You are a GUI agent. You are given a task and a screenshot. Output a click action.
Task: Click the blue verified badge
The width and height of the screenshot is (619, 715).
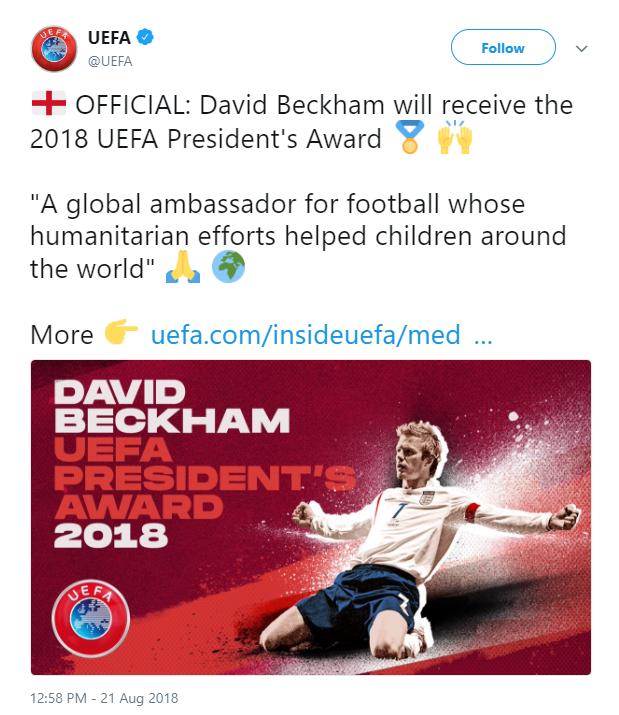(x=145, y=39)
